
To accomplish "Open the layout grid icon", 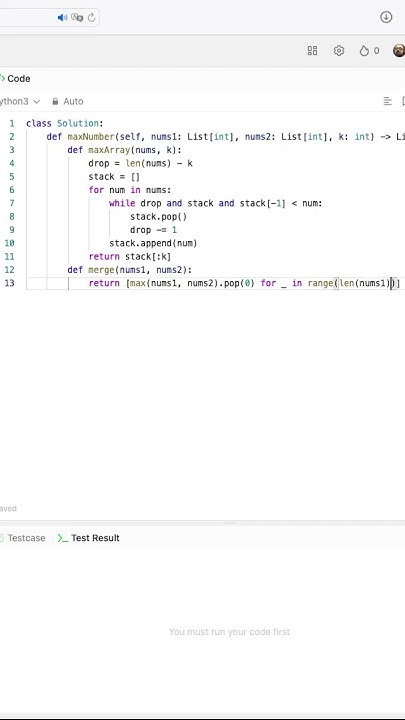I will pos(312,51).
